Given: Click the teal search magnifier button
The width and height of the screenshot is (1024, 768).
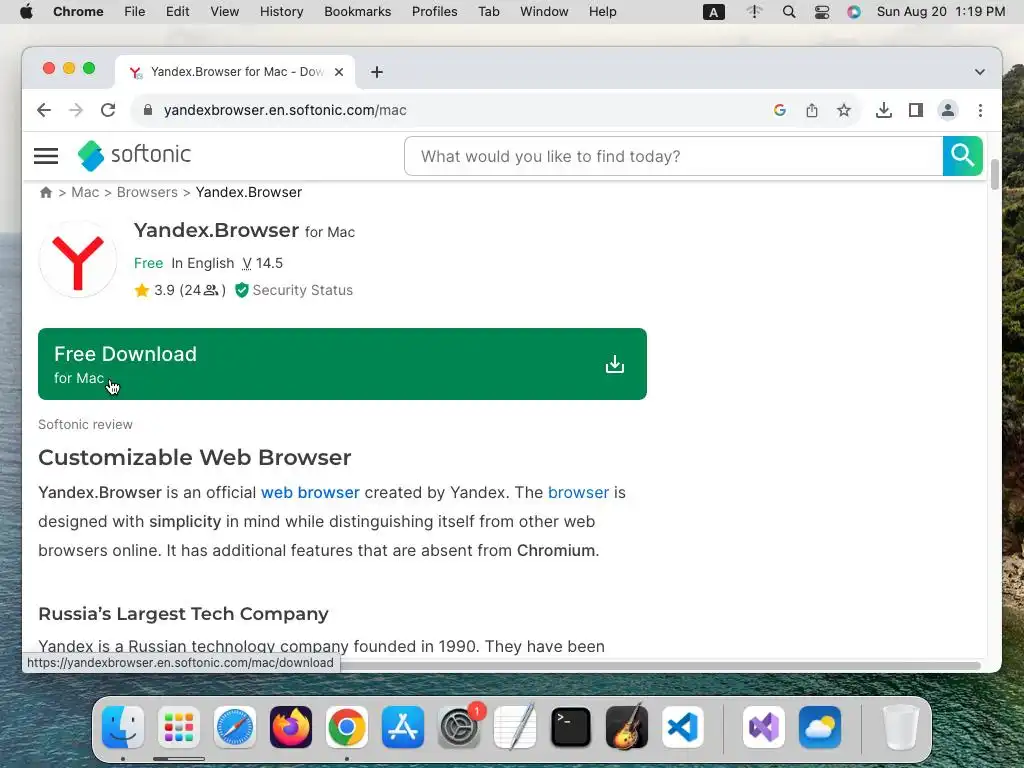Looking at the screenshot, I should [963, 156].
